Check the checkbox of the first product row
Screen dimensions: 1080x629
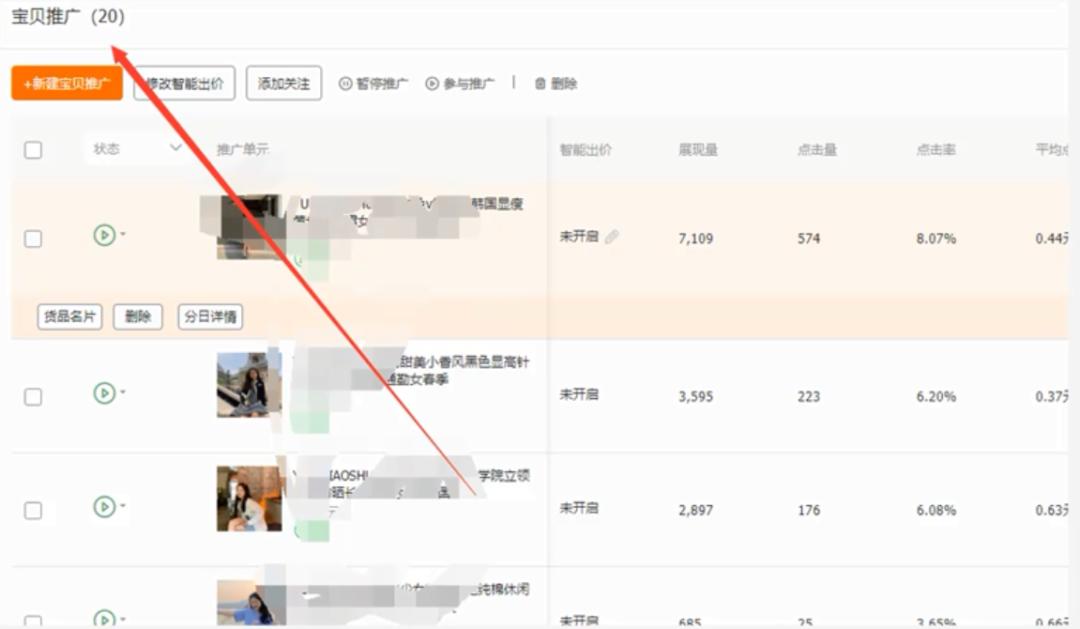point(33,237)
